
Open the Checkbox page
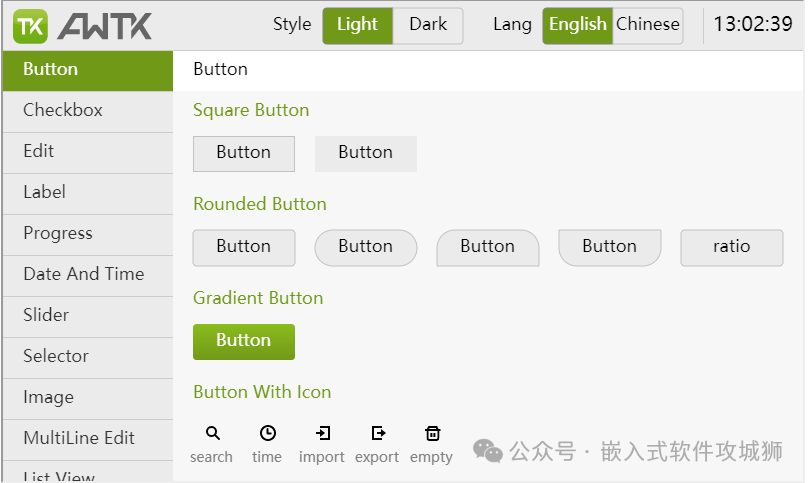click(88, 111)
